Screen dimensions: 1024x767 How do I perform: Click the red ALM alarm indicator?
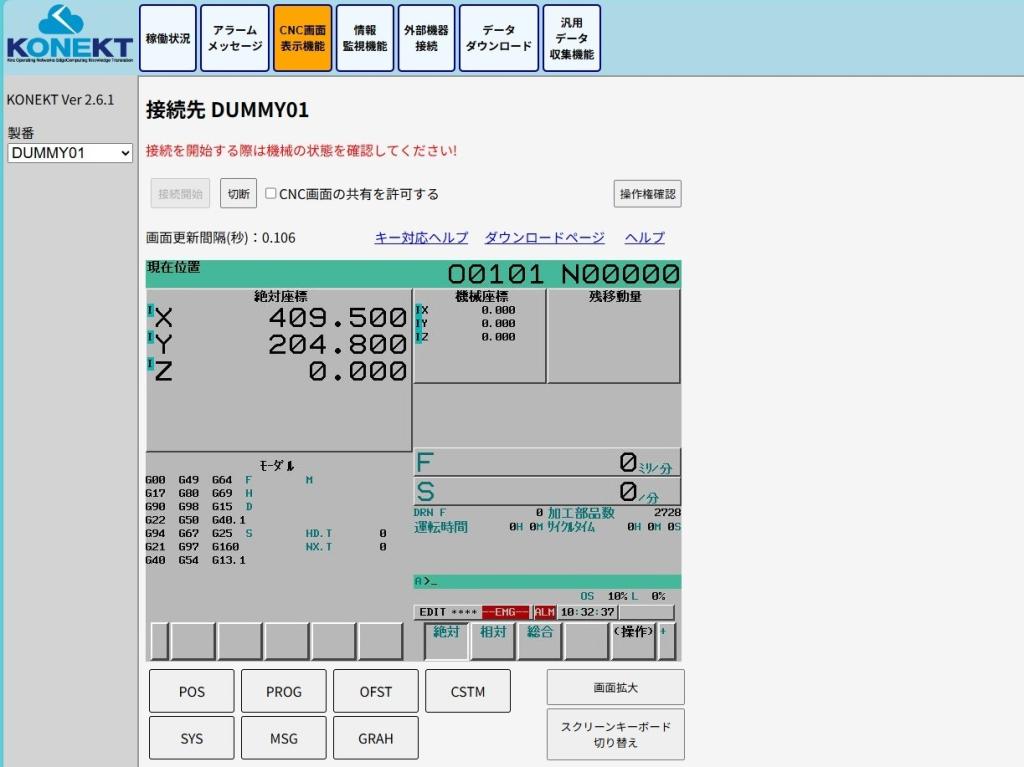coord(544,612)
